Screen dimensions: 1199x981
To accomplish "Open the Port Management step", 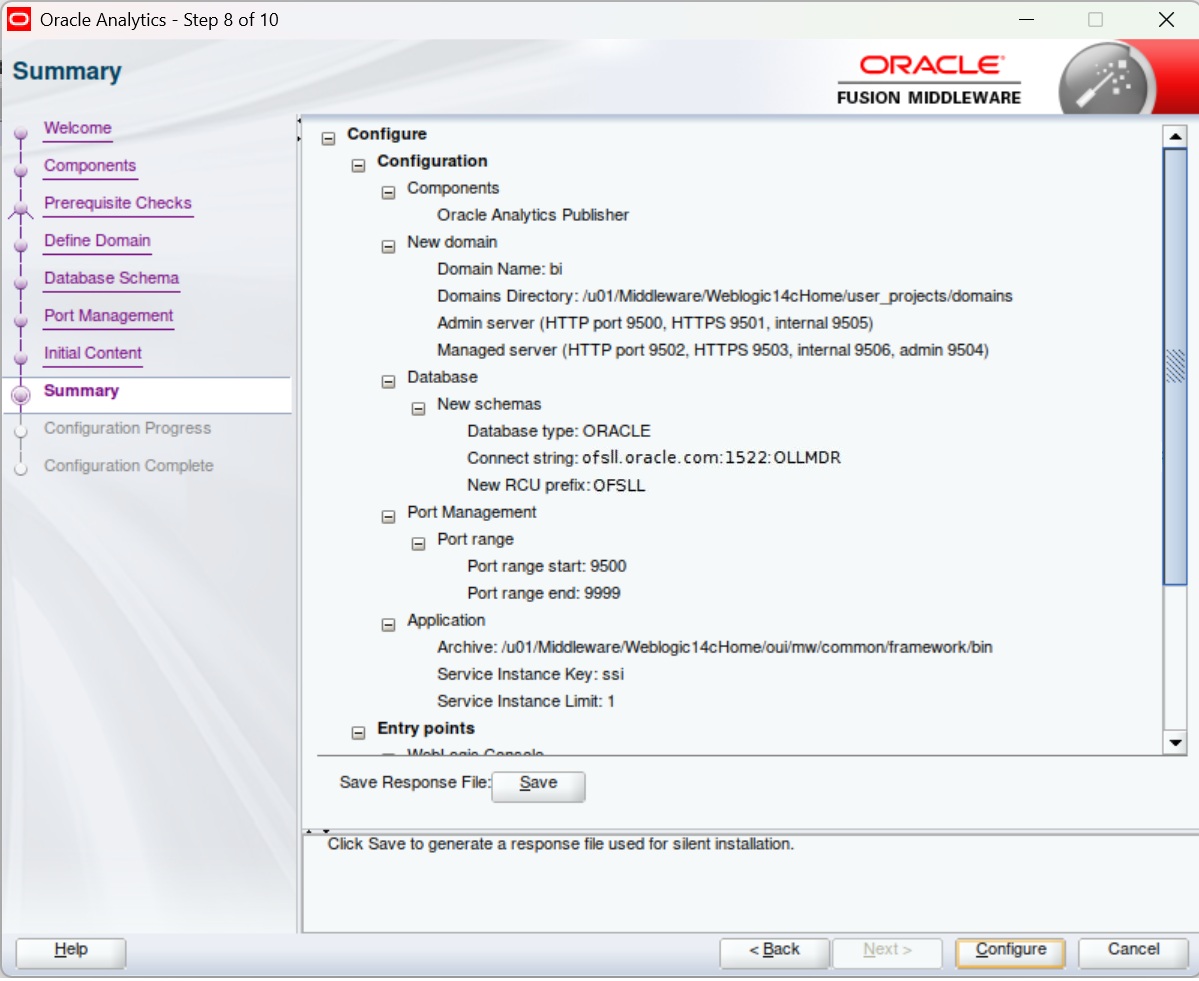I will click(109, 315).
